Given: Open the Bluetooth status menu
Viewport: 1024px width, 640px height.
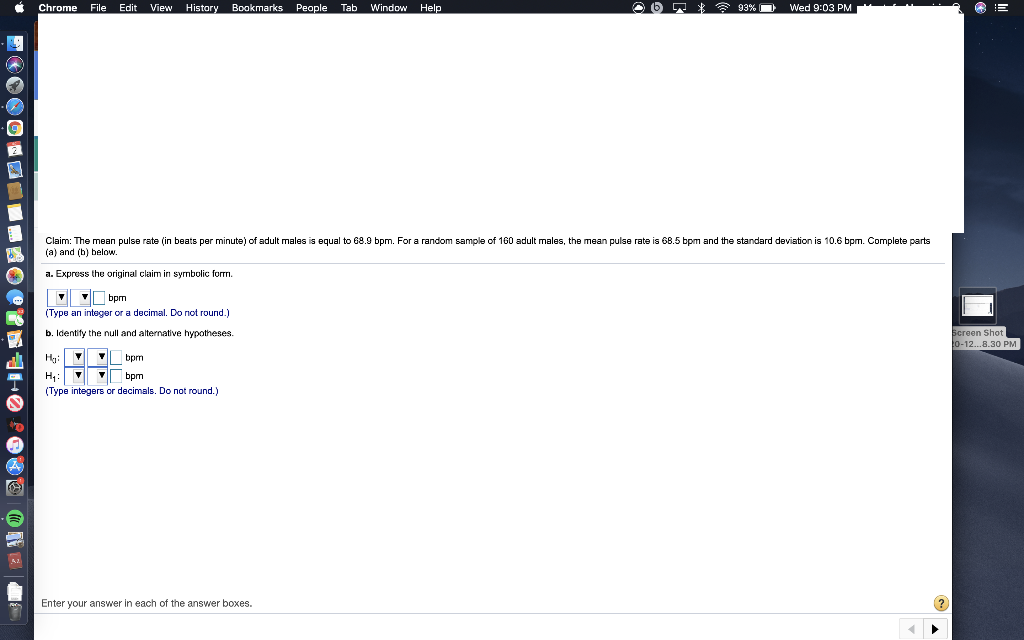Looking at the screenshot, I should pyautogui.click(x=700, y=7).
